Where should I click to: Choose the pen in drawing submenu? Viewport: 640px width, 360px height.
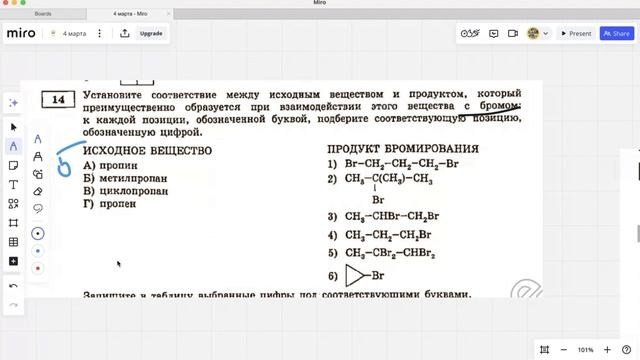coord(38,139)
